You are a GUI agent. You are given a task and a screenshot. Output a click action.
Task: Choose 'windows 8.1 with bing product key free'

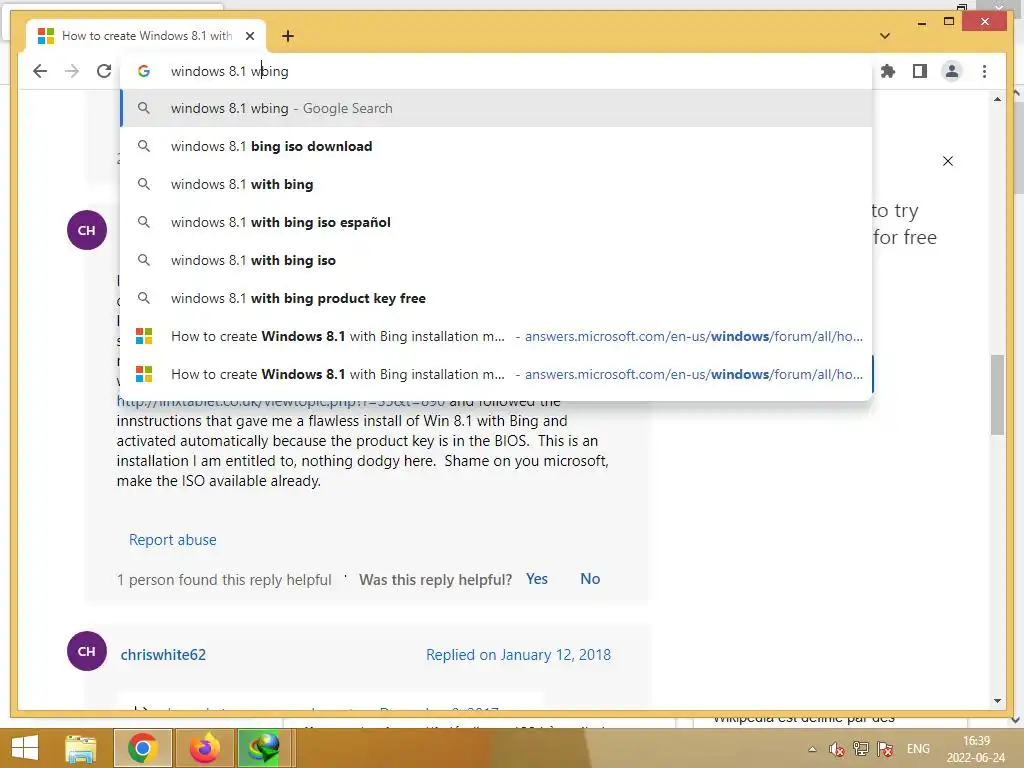[x=496, y=298]
